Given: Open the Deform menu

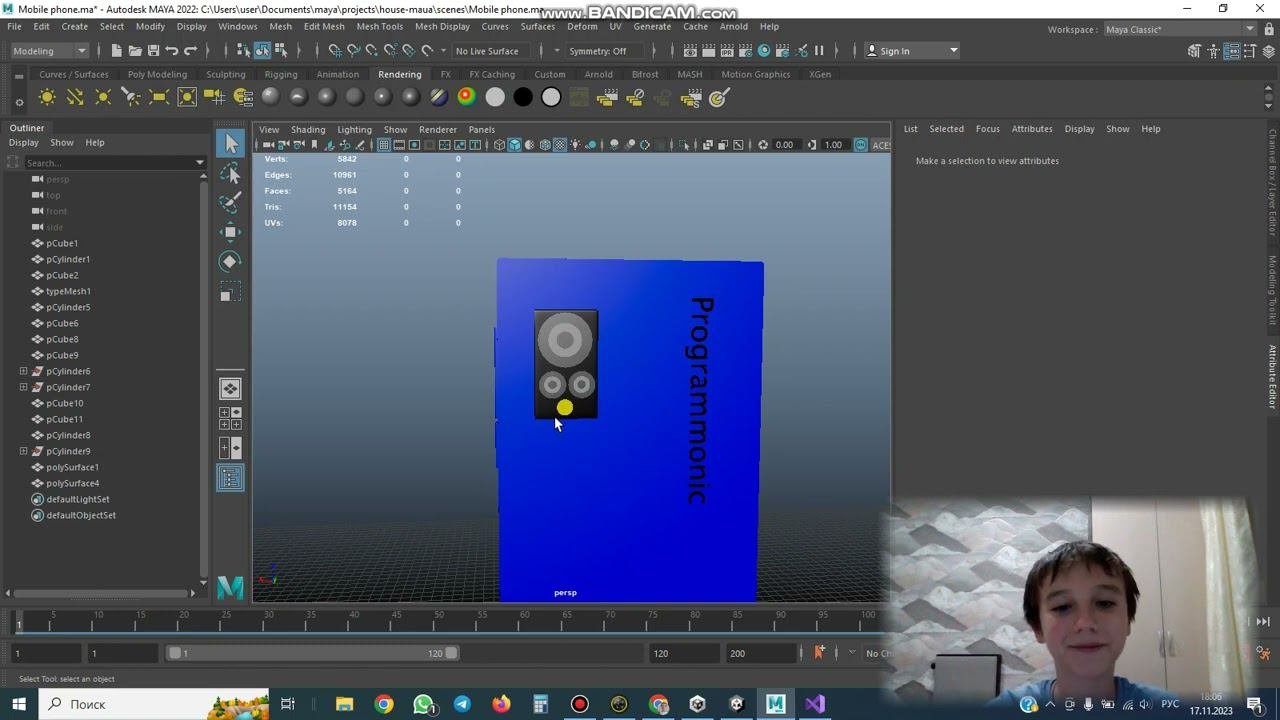Looking at the screenshot, I should tap(582, 26).
